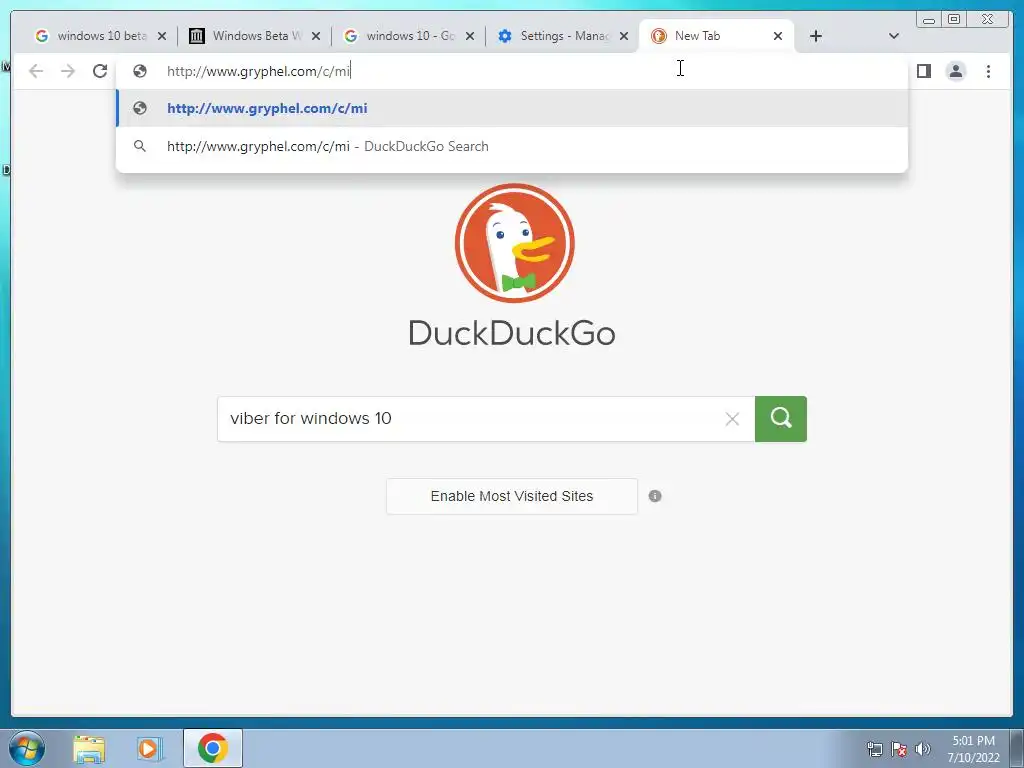This screenshot has height=768, width=1024.
Task: Click the DuckDuckGo duck logo
Action: click(x=515, y=243)
